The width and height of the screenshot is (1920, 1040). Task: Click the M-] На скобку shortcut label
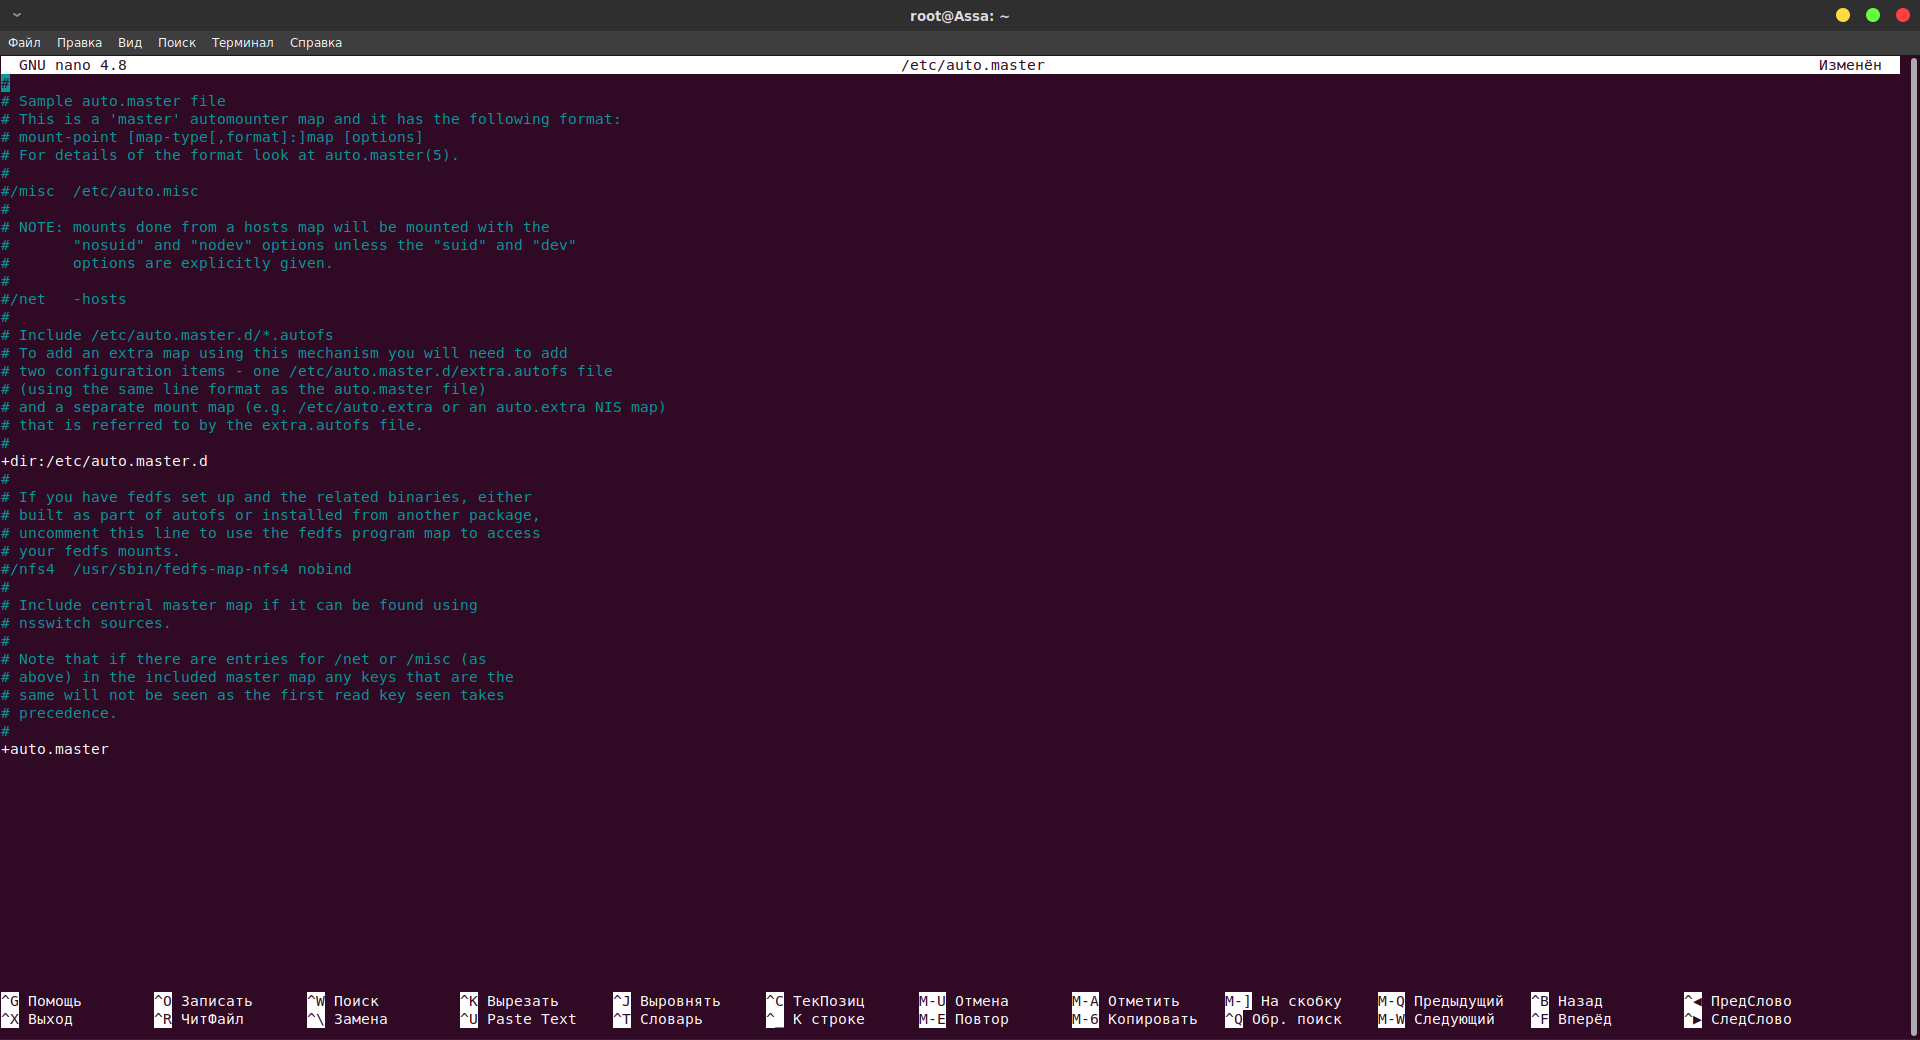click(x=1284, y=1001)
